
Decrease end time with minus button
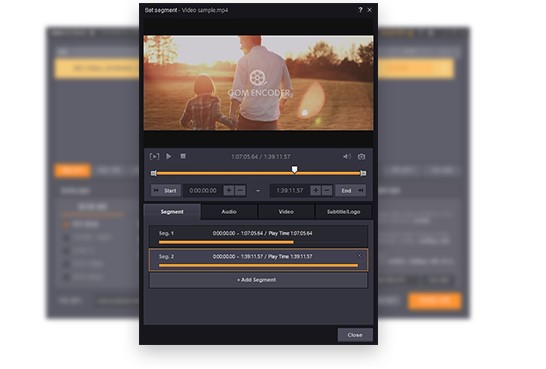click(x=327, y=190)
